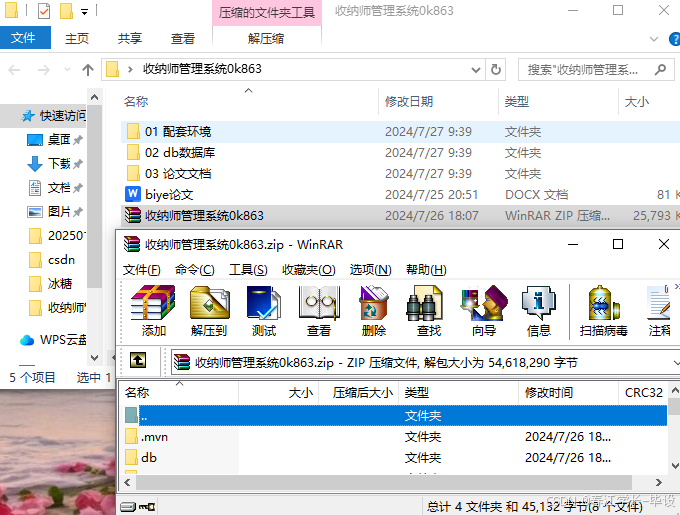Open the 文件 tab in Explorer
The height and width of the screenshot is (515, 680).
[x=23, y=38]
